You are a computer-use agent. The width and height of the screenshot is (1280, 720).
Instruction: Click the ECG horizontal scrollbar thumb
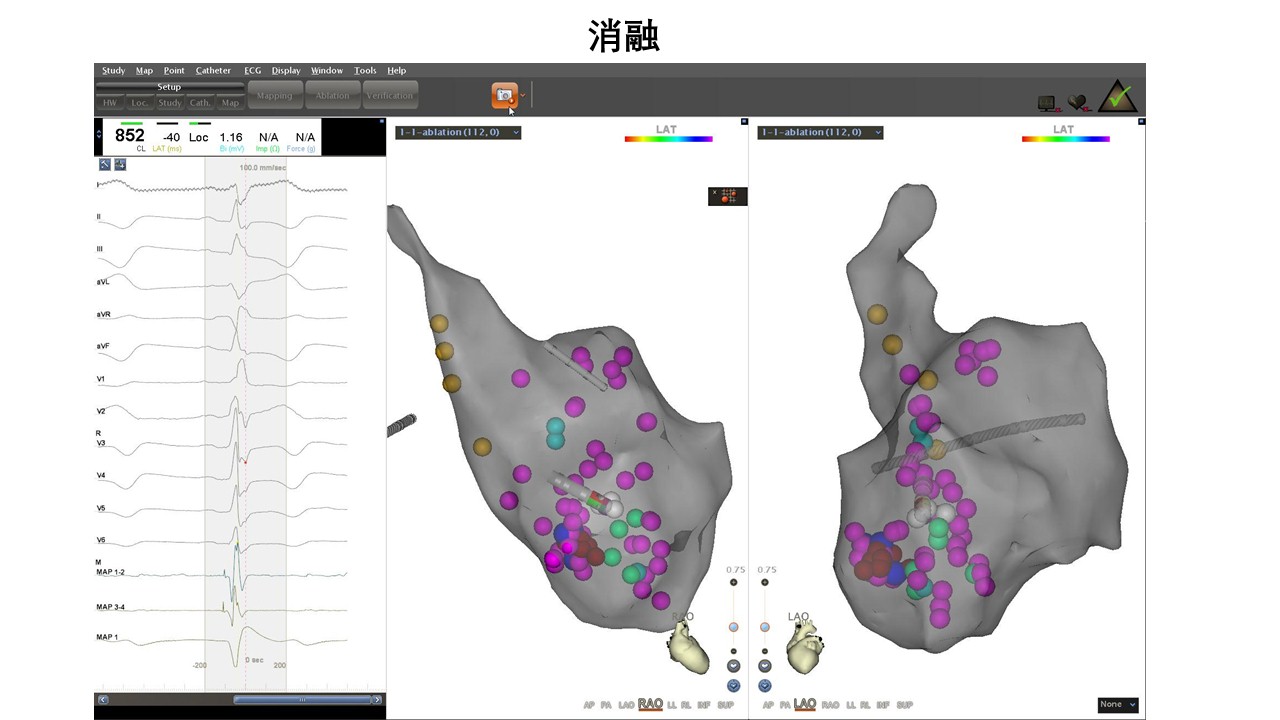click(x=301, y=700)
